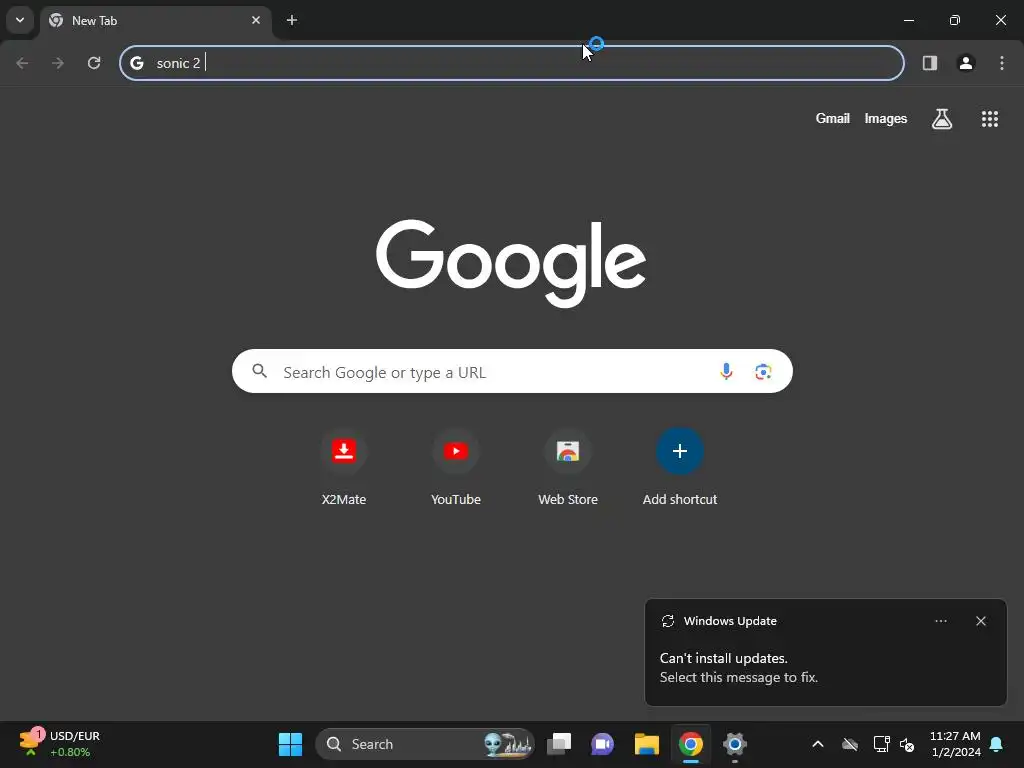Click the taskbar Search box
This screenshot has height=768, width=1024.
click(x=424, y=744)
